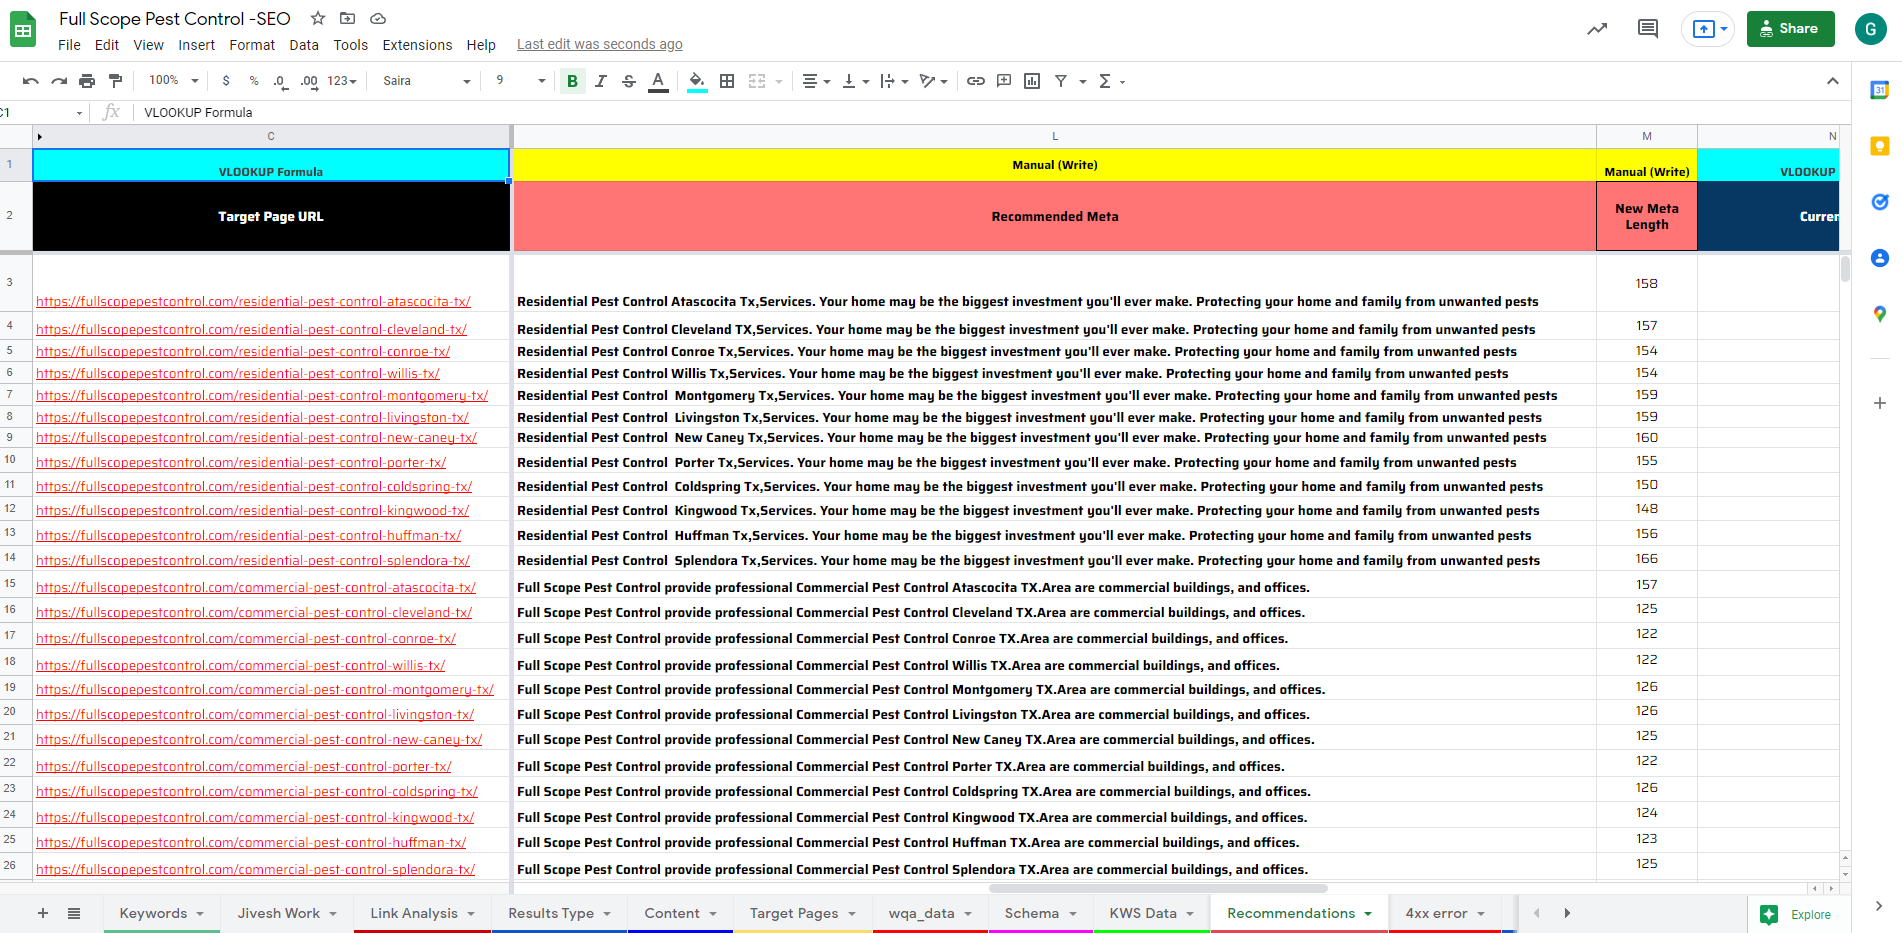Click the Redo icon
1902x933 pixels.
pyautogui.click(x=59, y=81)
